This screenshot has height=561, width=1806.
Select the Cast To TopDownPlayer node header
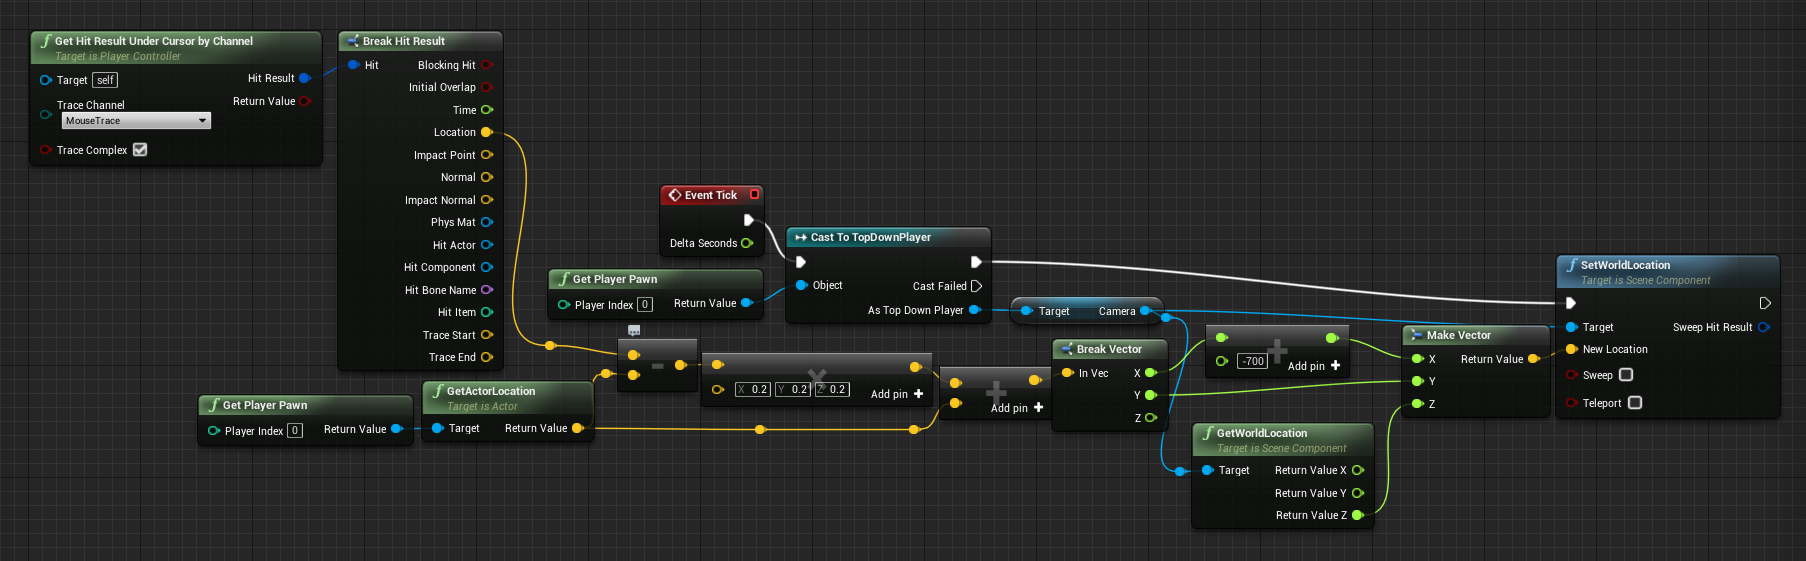point(888,237)
